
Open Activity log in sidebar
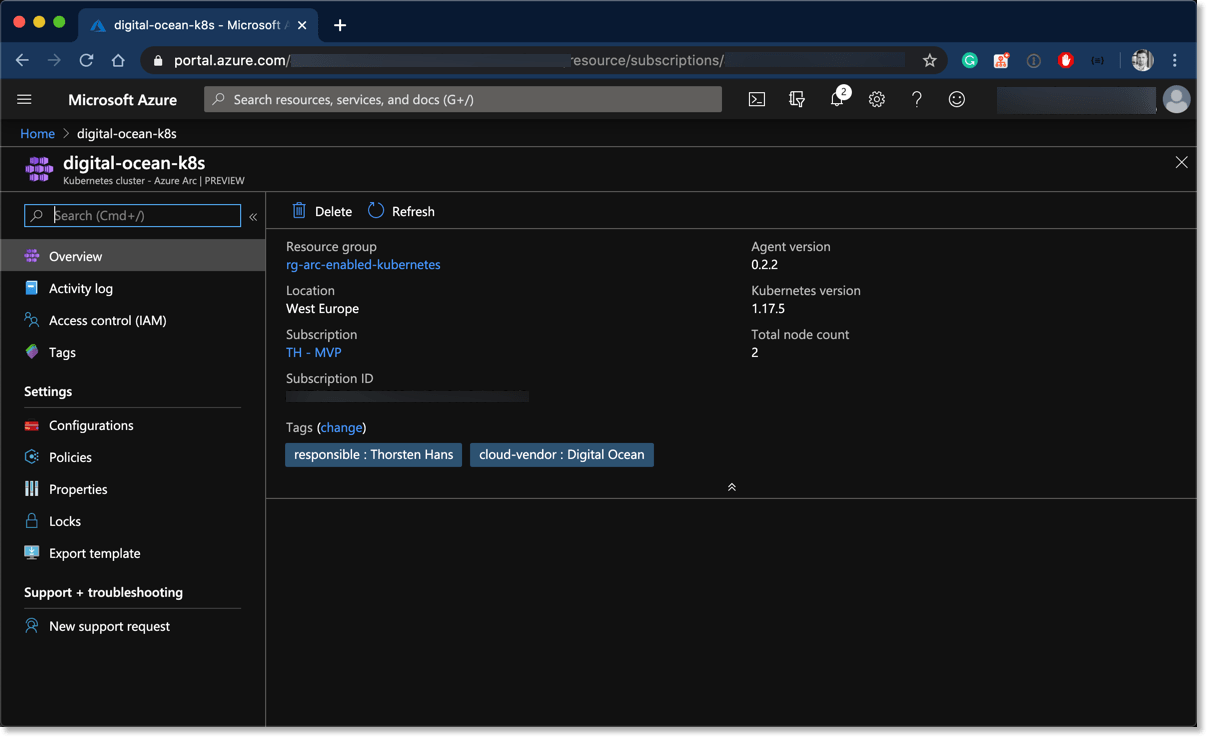point(80,288)
